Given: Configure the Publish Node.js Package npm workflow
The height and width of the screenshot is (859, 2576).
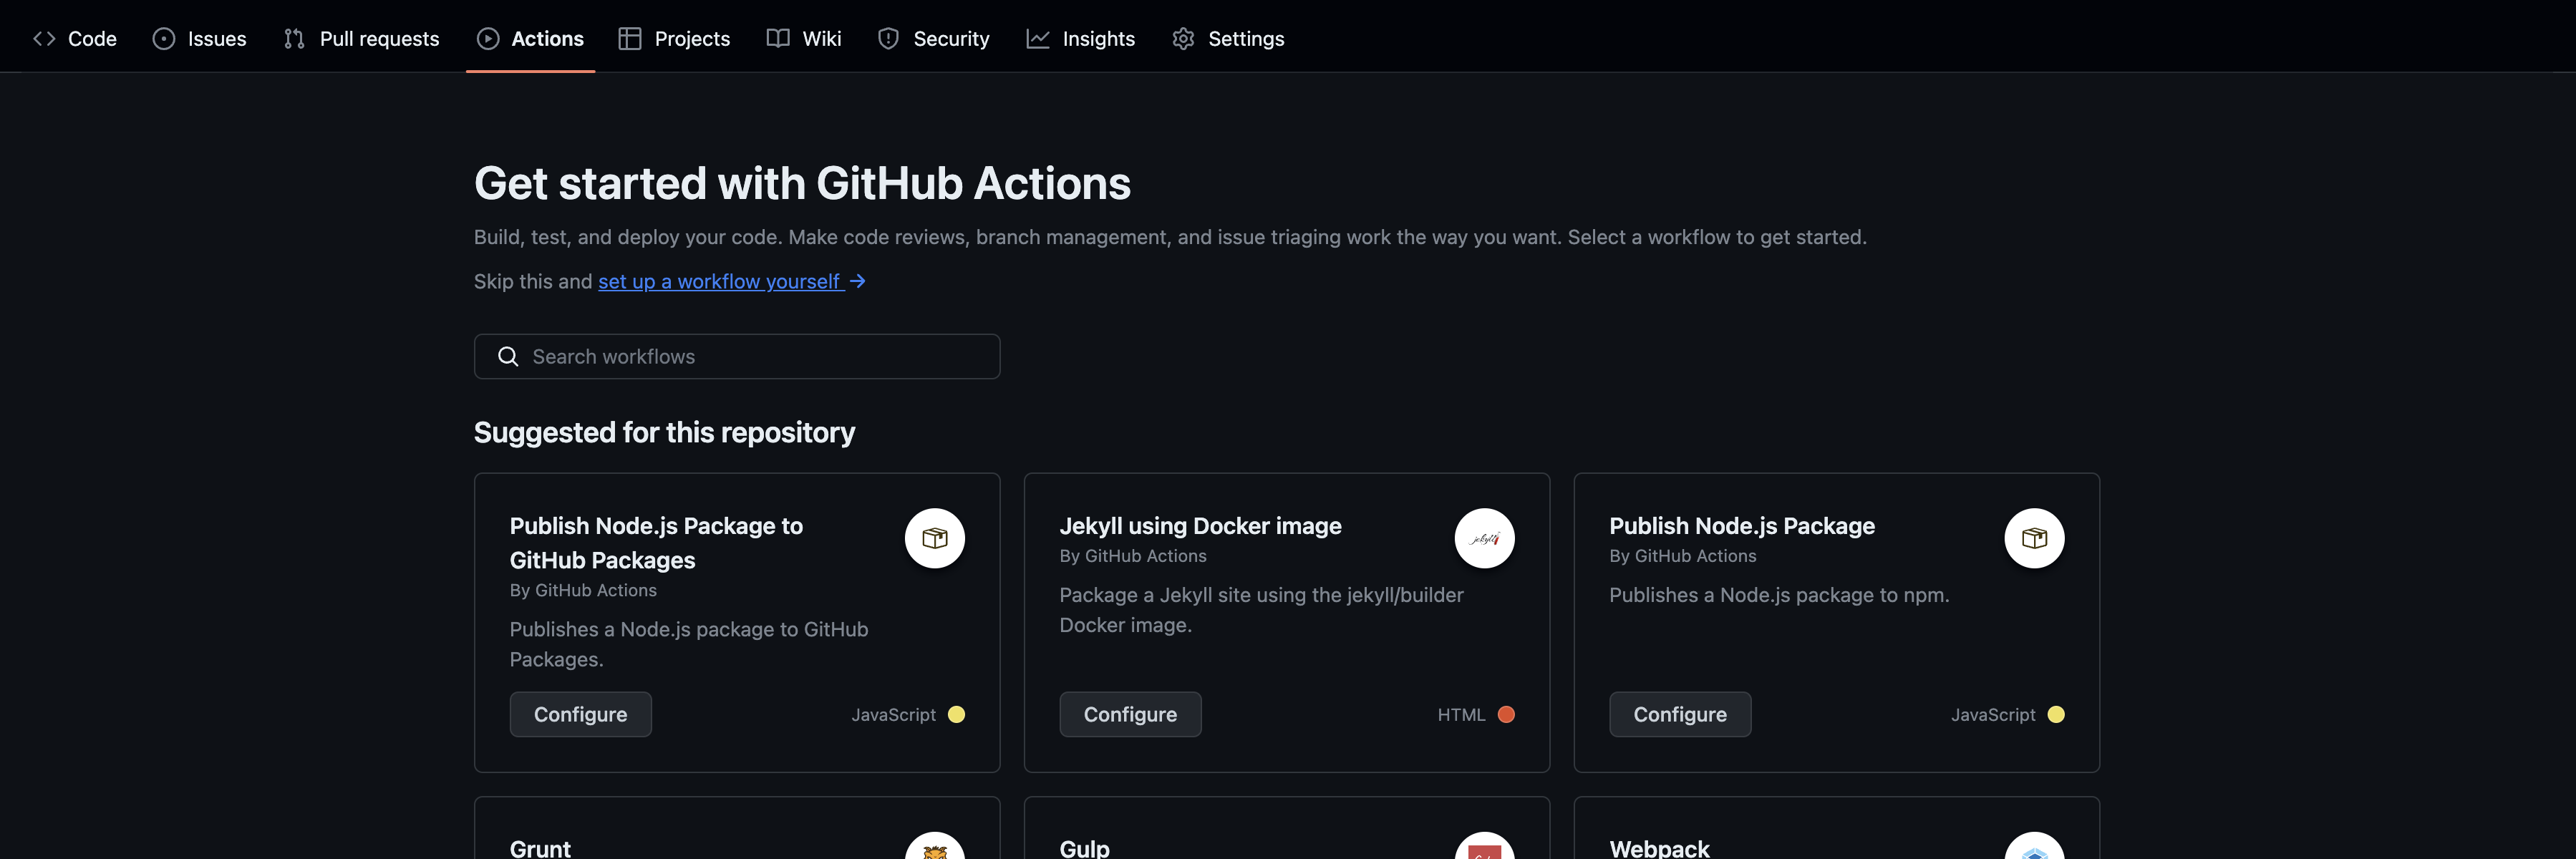Looking at the screenshot, I should [x=1679, y=714].
